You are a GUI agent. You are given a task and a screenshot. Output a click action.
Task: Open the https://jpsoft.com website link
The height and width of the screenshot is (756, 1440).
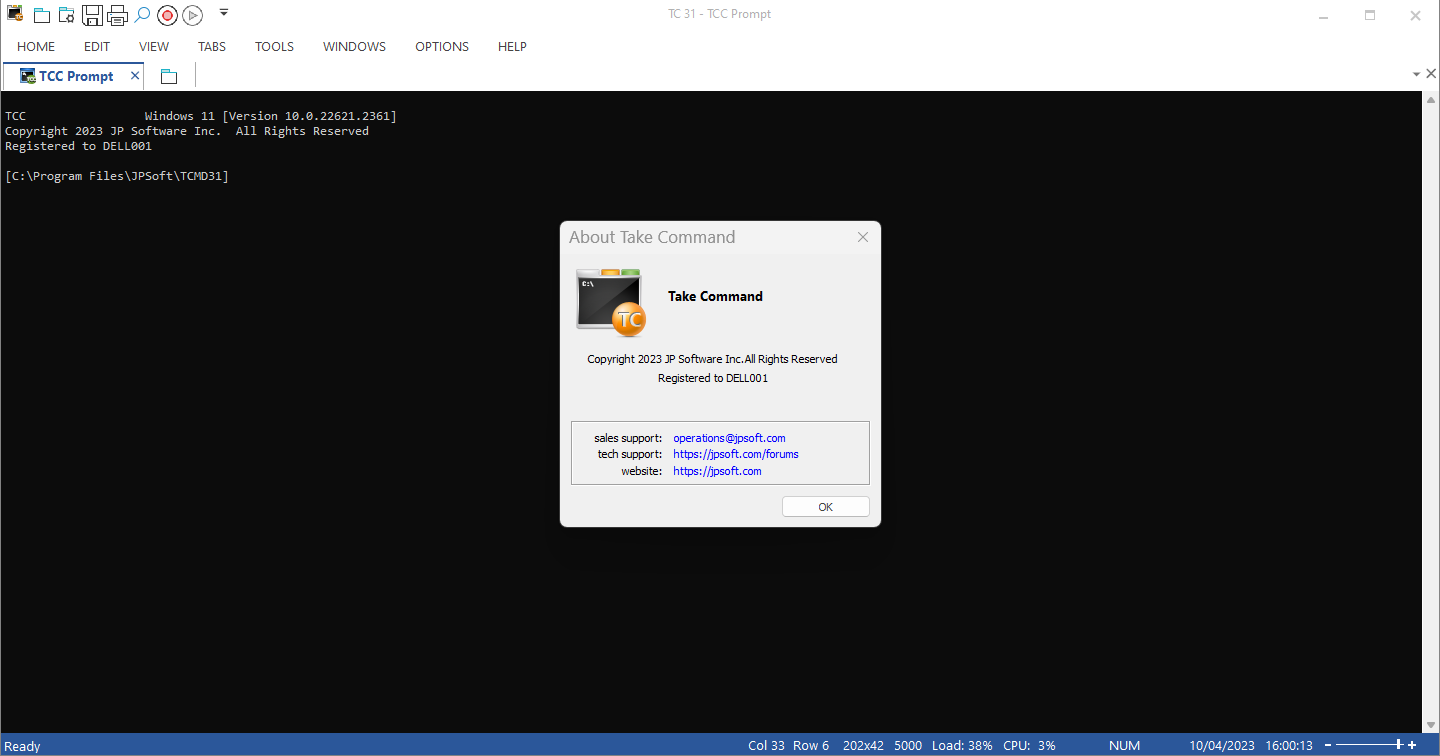pos(717,471)
